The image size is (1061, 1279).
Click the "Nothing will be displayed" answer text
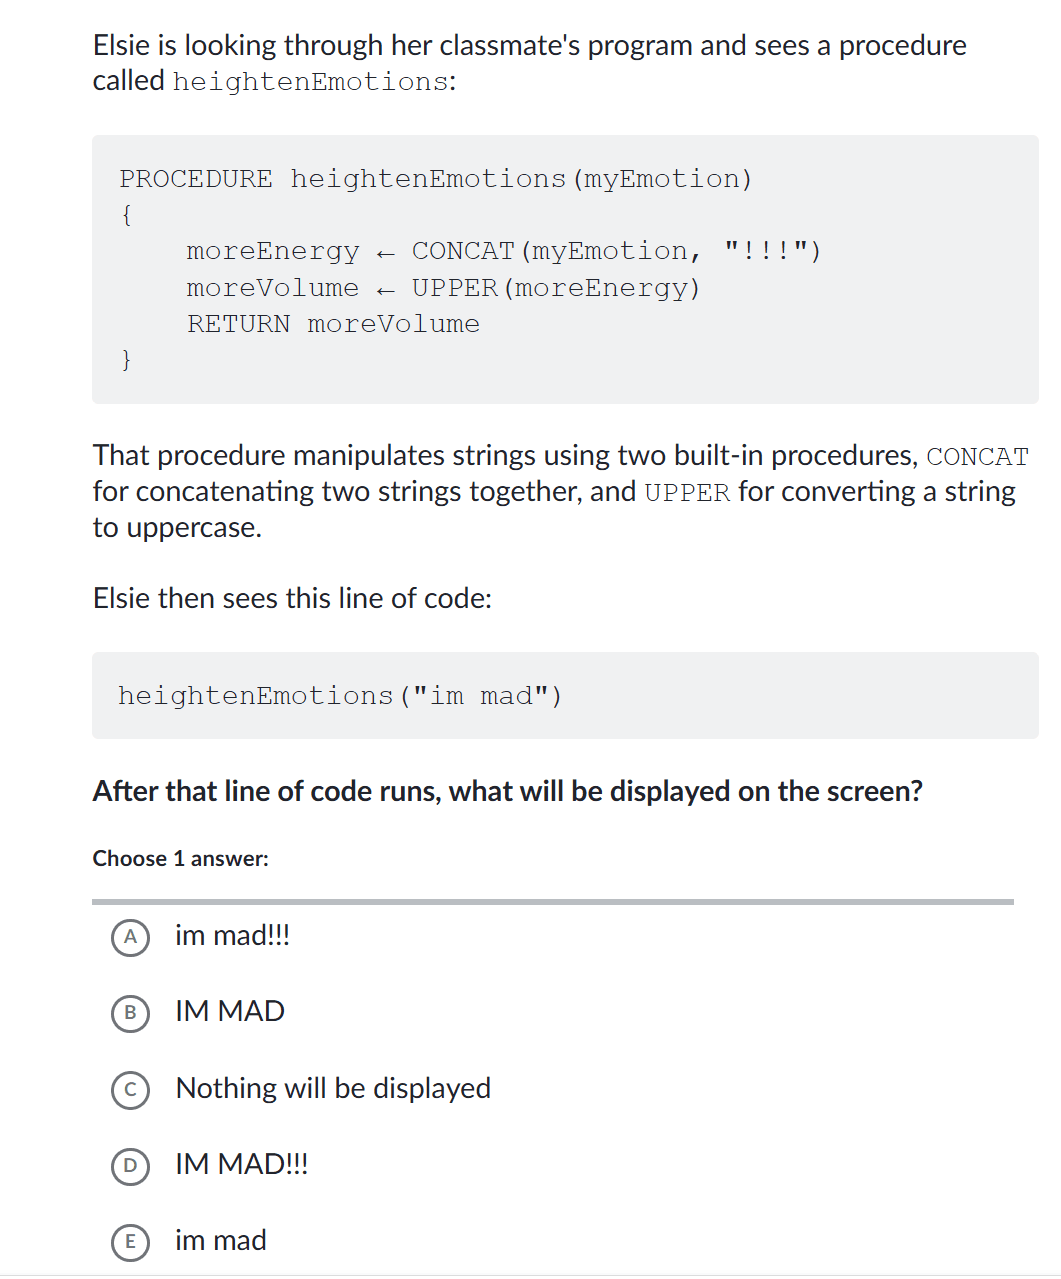coord(333,1088)
